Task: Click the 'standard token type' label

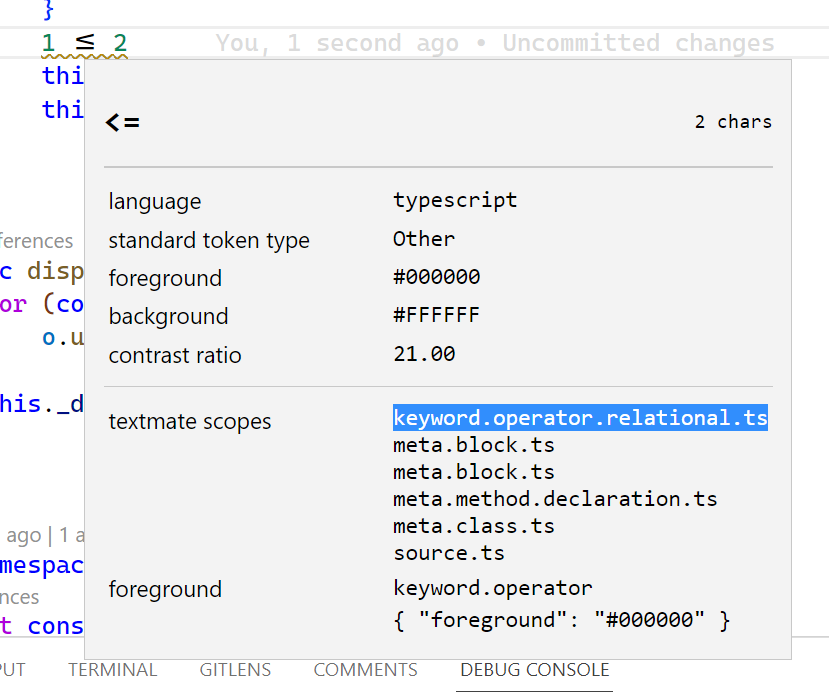Action: pyautogui.click(x=209, y=241)
